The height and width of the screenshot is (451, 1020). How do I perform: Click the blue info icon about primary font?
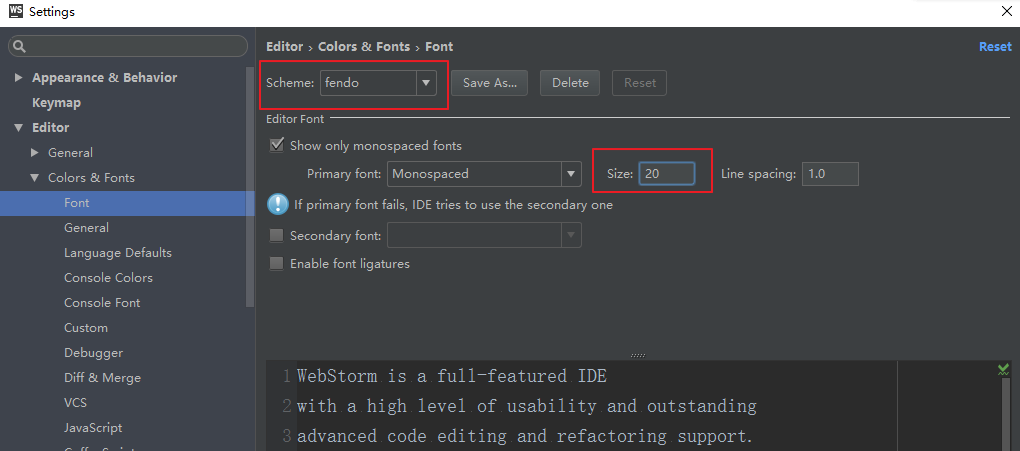(x=278, y=204)
